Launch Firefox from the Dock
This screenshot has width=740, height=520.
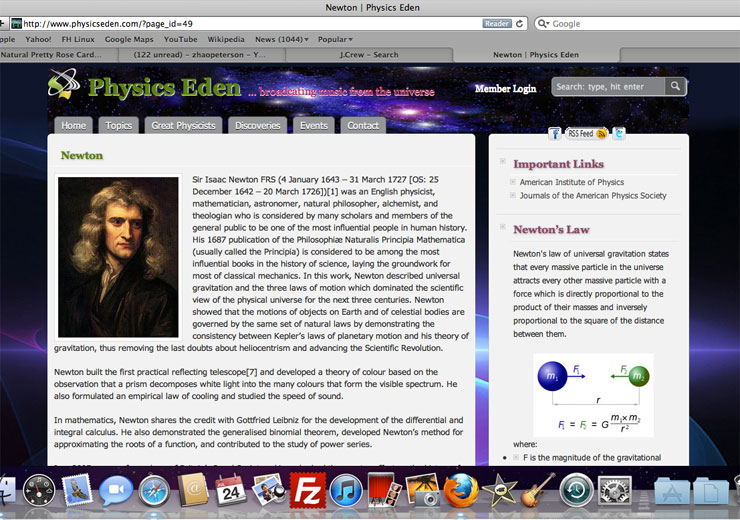(461, 491)
